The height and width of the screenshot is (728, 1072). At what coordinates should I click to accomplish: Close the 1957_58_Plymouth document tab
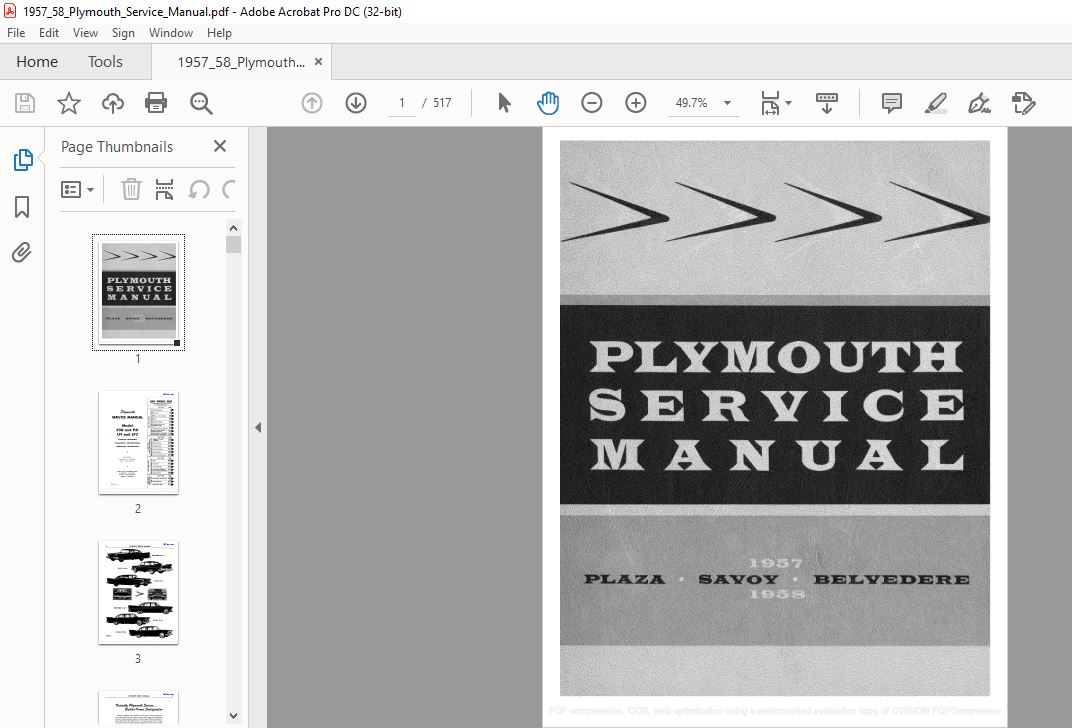tap(319, 62)
